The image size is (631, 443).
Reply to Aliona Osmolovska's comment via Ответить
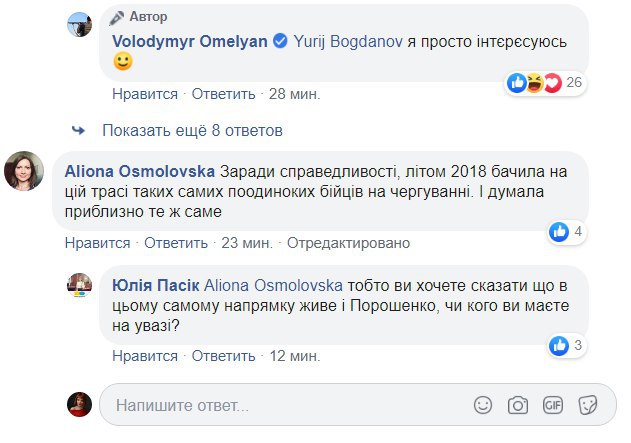[175, 243]
